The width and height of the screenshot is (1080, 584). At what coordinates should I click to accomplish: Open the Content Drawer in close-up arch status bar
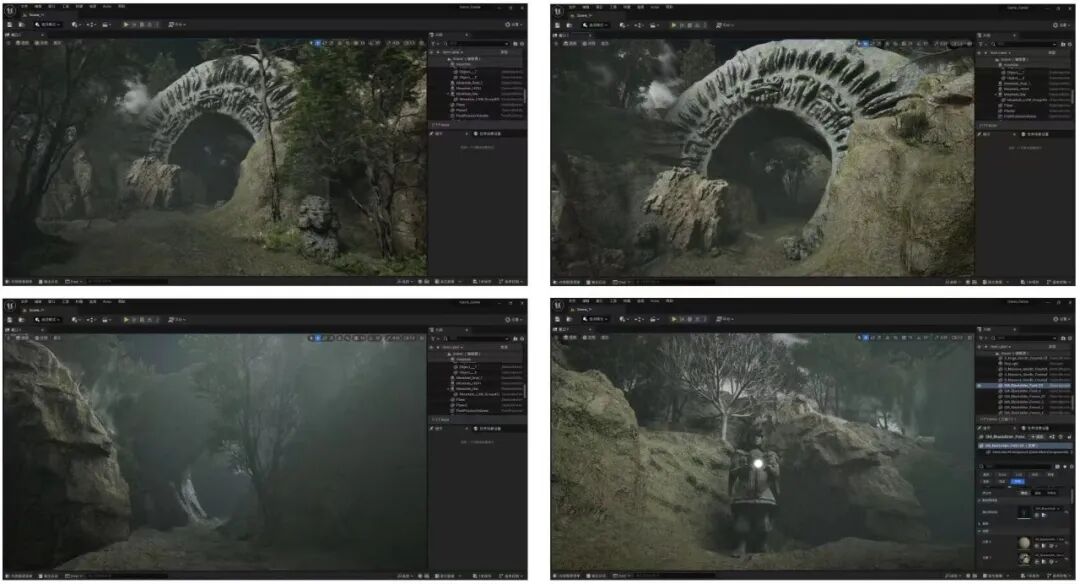tap(565, 282)
